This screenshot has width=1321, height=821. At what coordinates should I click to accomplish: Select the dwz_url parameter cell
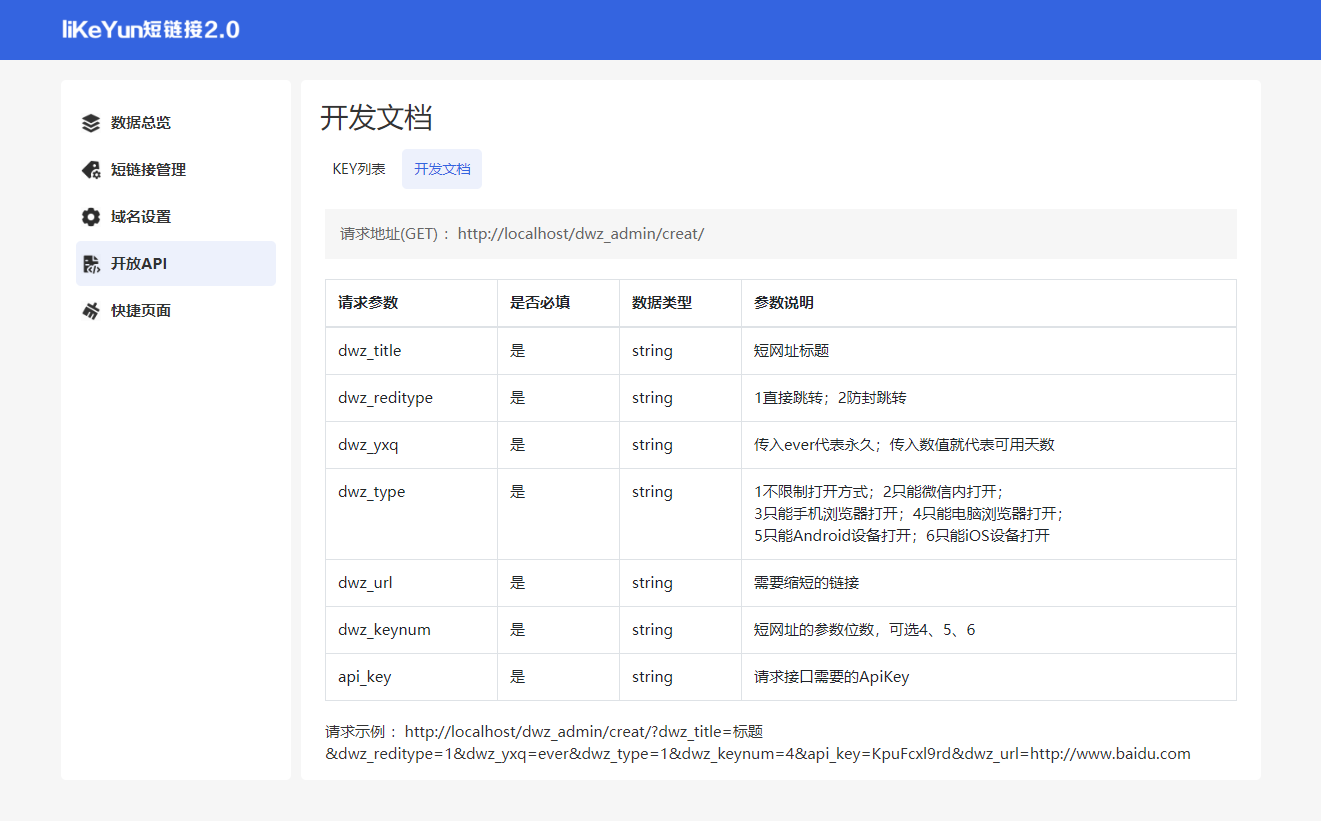366,582
